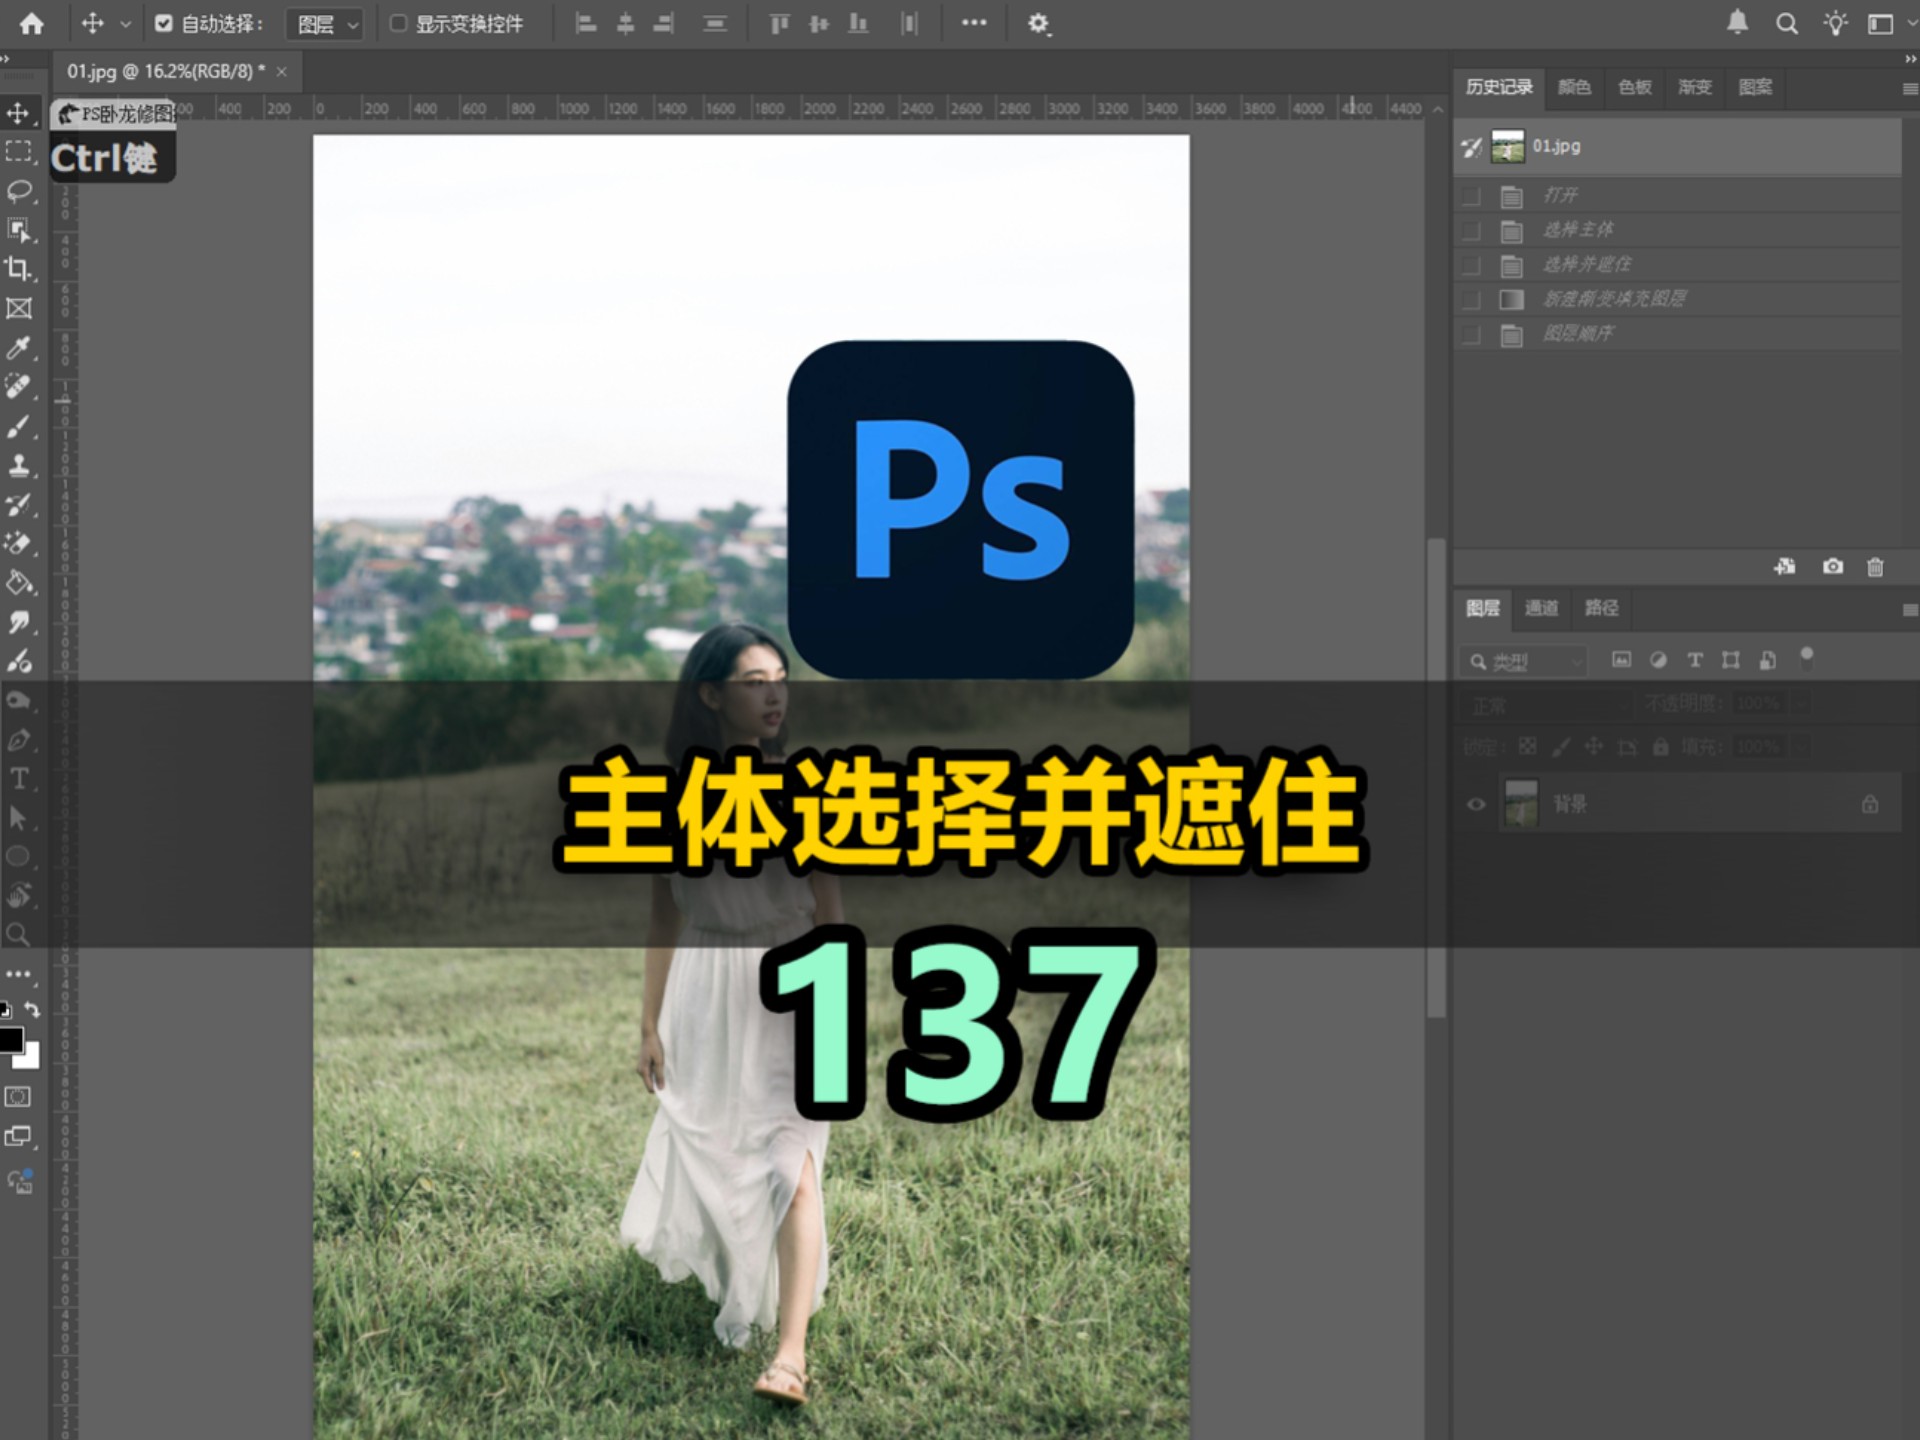1920x1440 pixels.
Task: Switch to the 颜色 panel tab
Action: pyautogui.click(x=1574, y=87)
